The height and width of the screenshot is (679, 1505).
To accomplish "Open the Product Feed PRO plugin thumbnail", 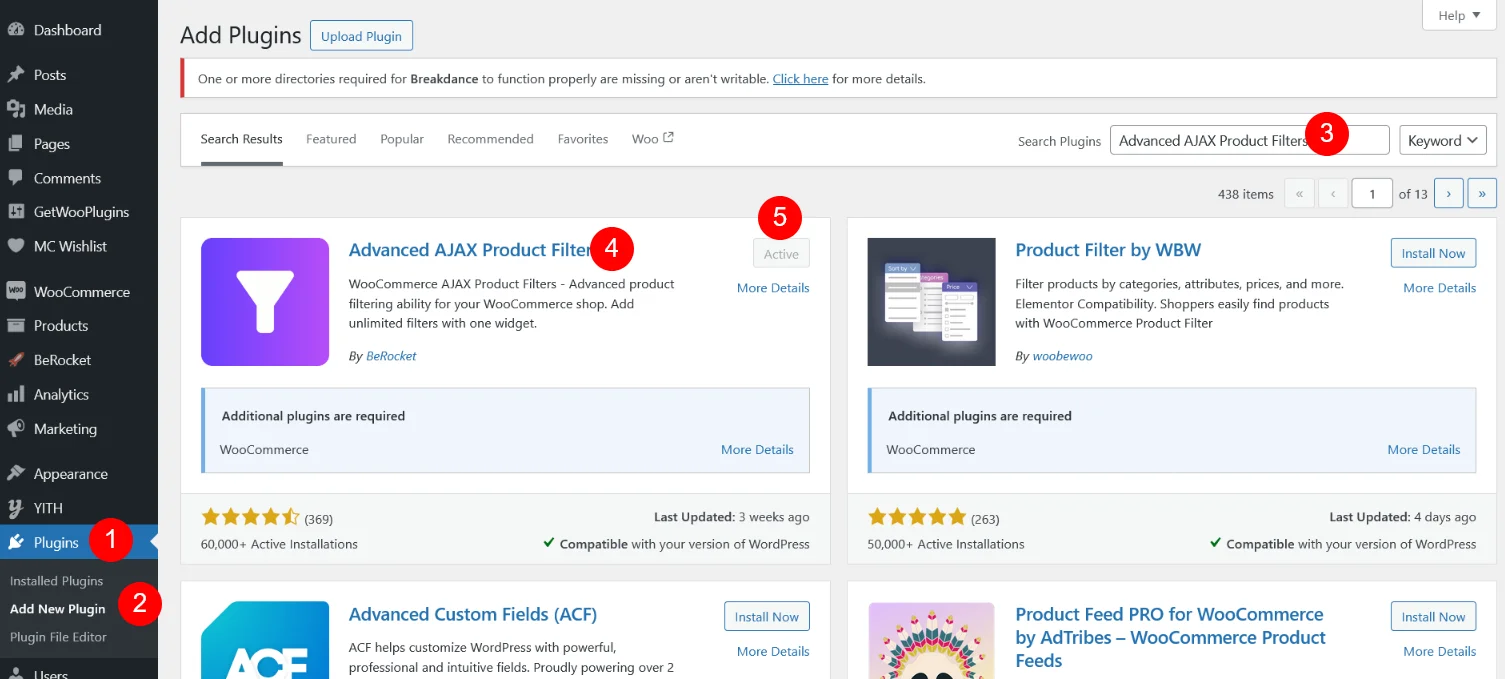I will tap(931, 640).
